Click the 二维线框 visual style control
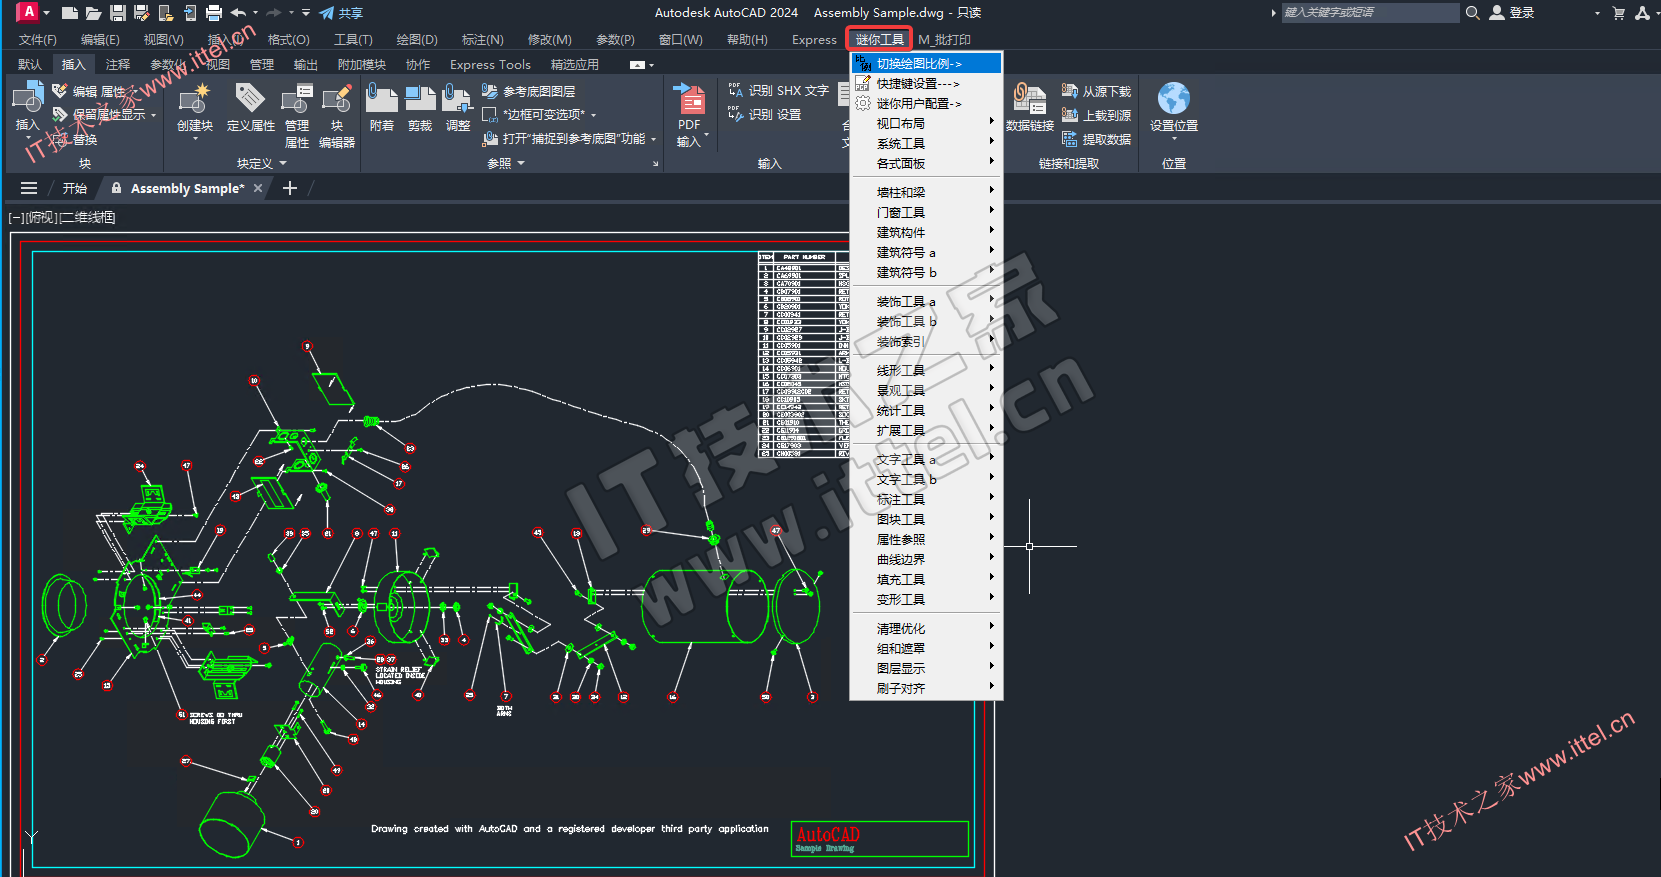1661x877 pixels. coord(89,217)
